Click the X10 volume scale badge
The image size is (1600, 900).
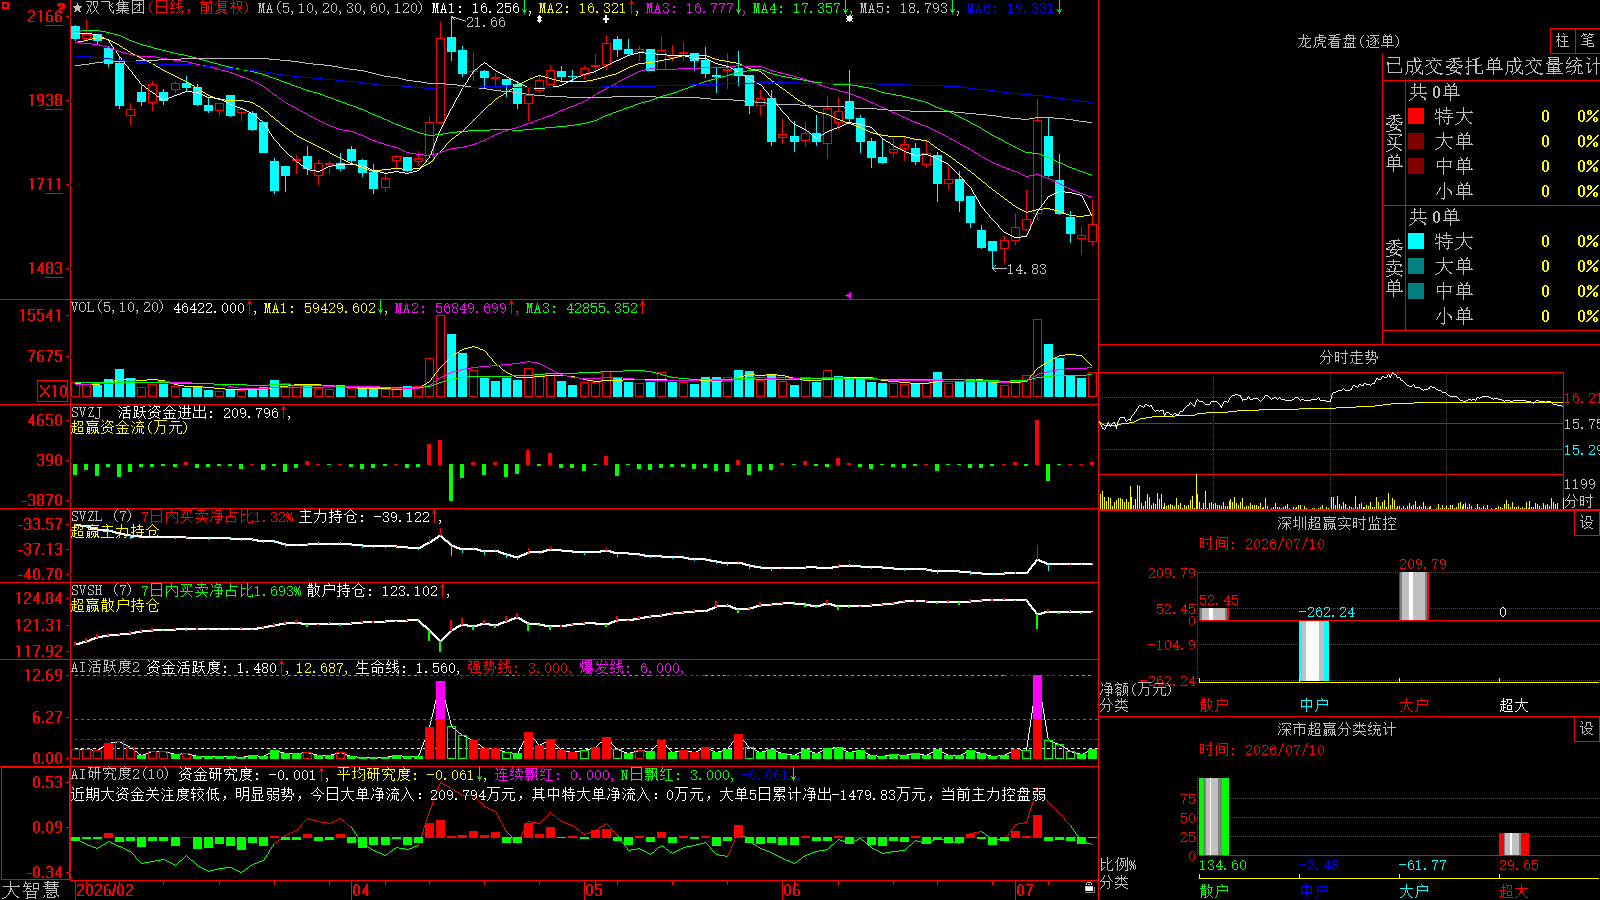point(53,391)
